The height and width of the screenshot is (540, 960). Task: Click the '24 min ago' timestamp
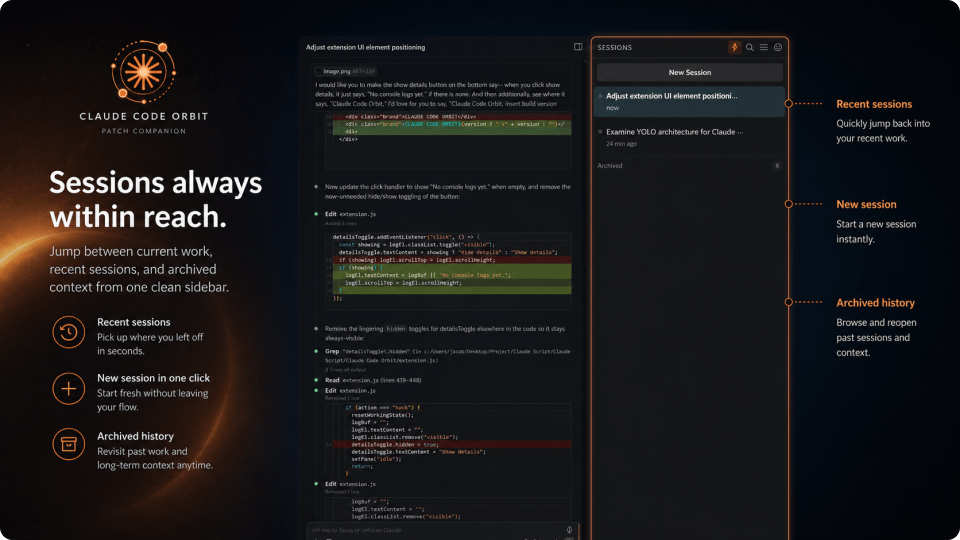pos(621,144)
